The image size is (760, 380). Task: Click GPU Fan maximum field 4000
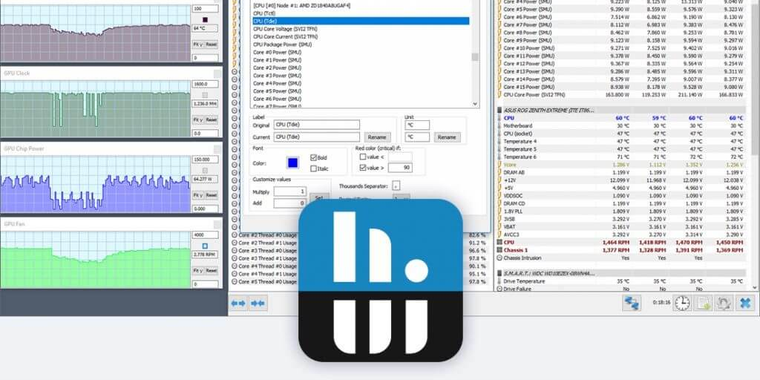(x=205, y=235)
